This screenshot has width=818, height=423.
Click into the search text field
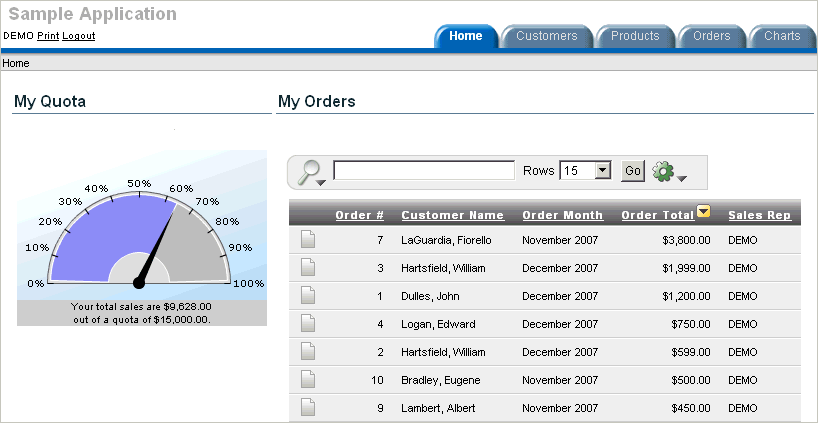[423, 171]
